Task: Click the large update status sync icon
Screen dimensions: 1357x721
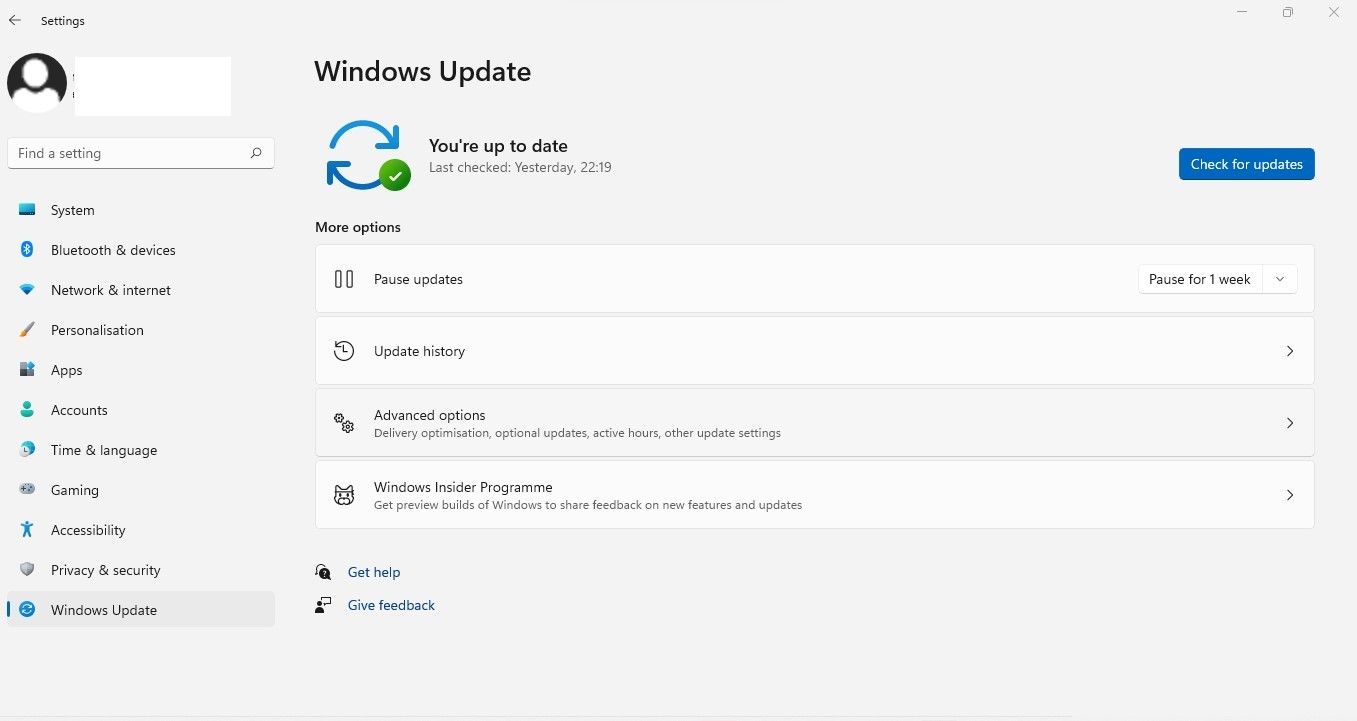Action: pos(367,155)
